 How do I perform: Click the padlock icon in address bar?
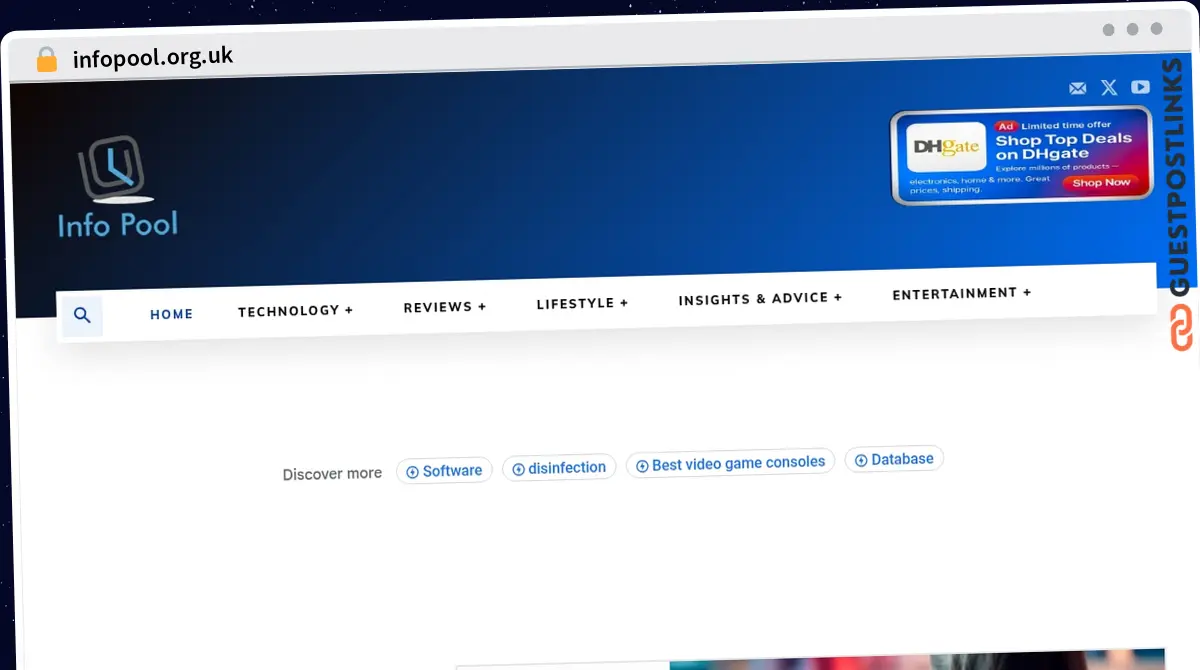click(47, 60)
